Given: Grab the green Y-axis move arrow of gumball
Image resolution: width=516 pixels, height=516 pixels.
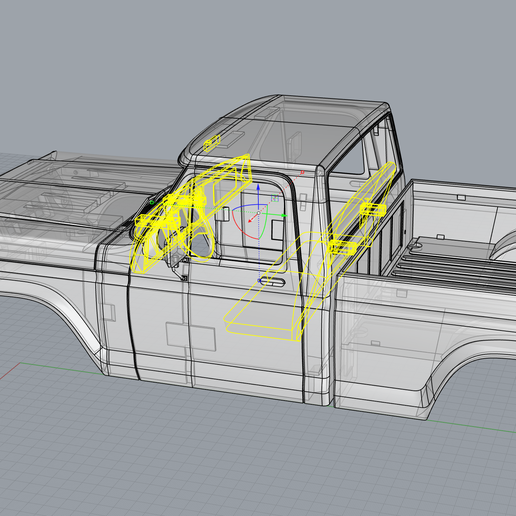Looking at the screenshot, I should 284,215.
